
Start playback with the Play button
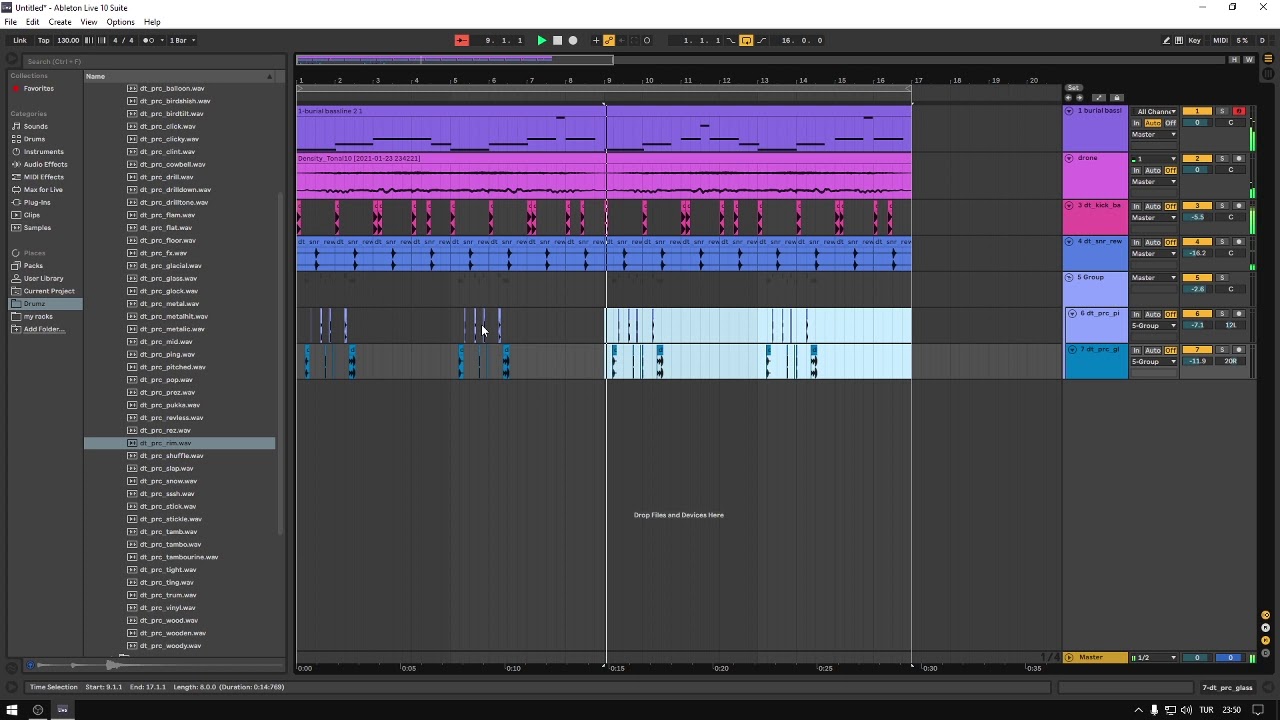[541, 40]
